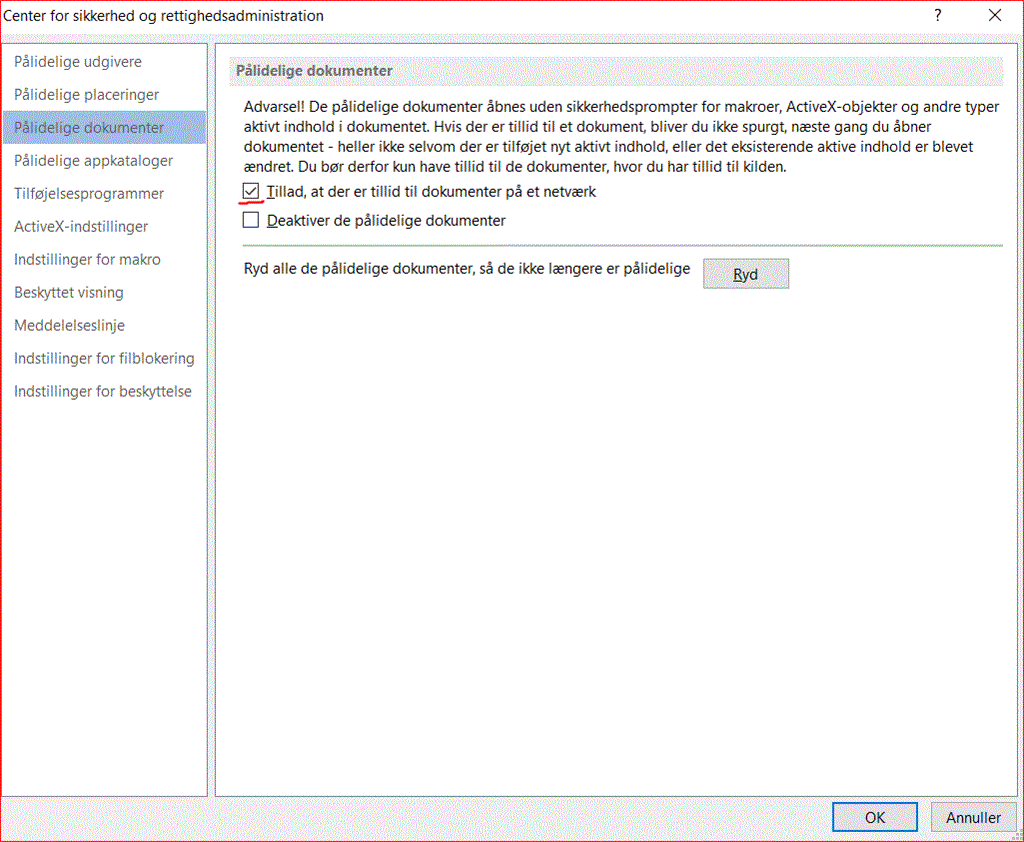Show ActiveX-indstillinger page
Viewport: 1024px width, 842px height.
tap(104, 227)
